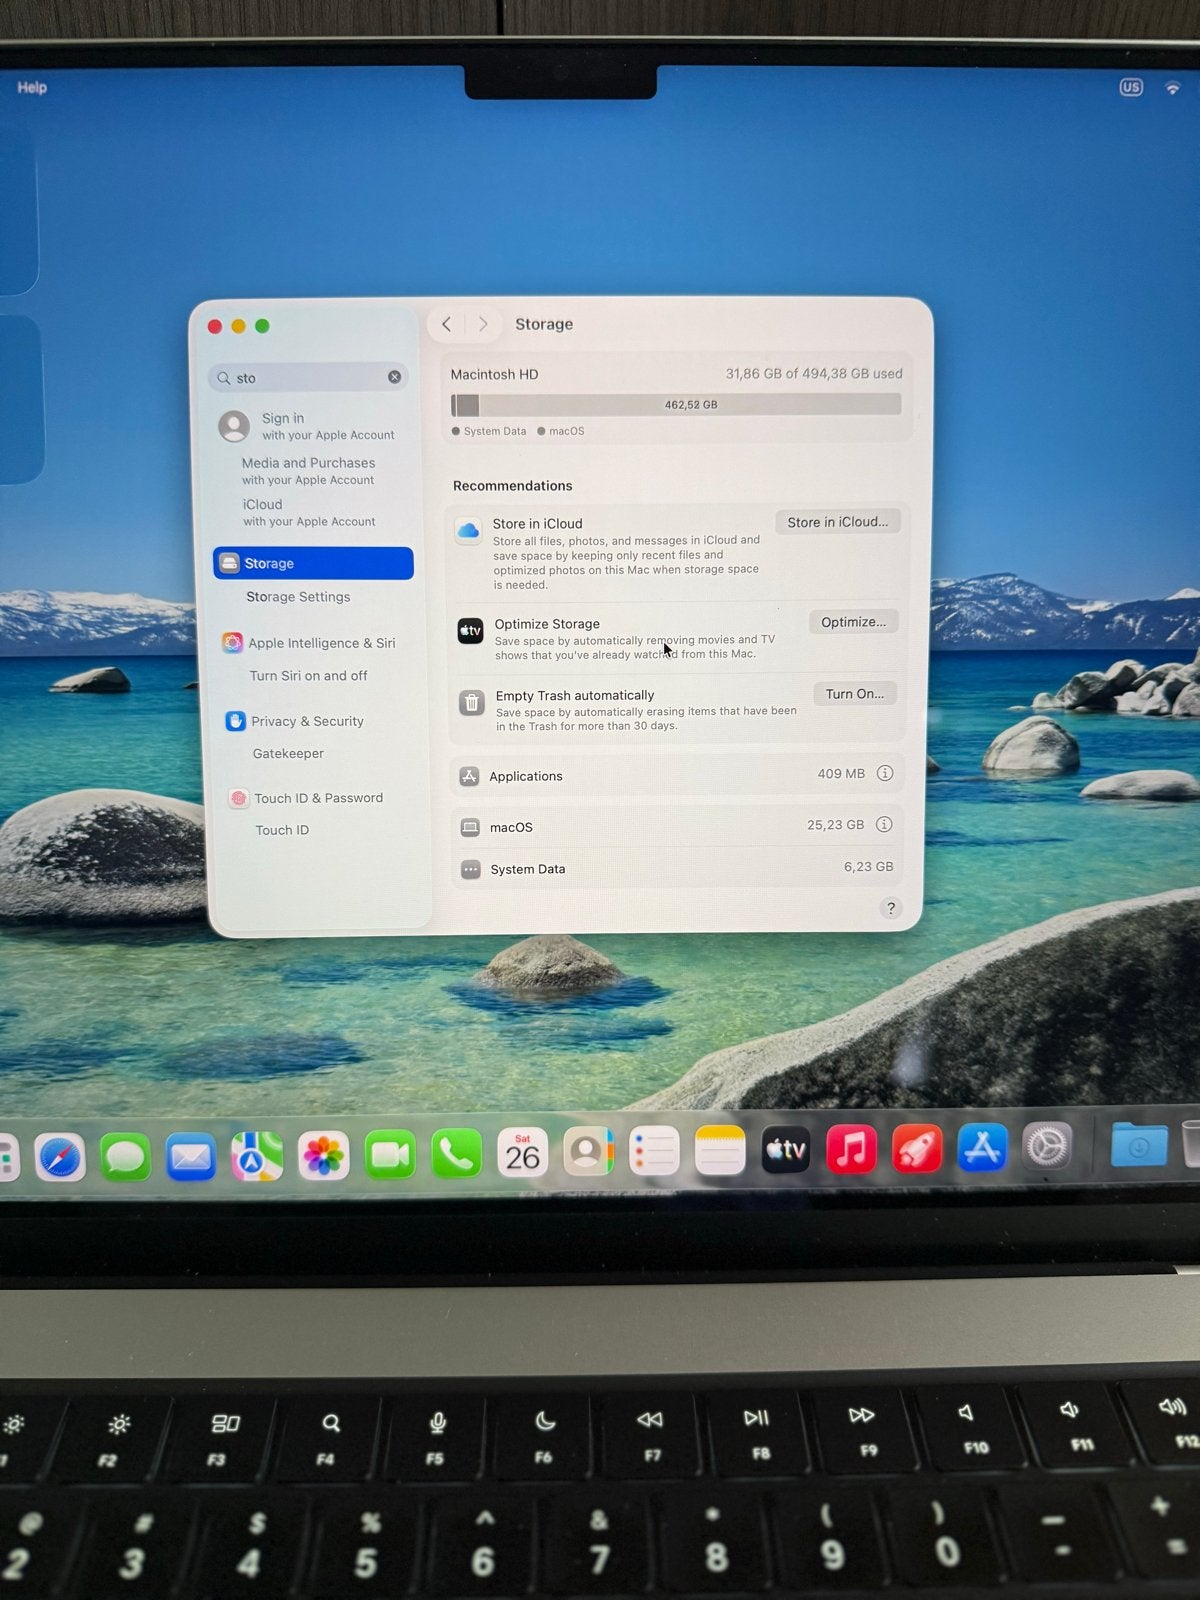Click the forward chevron in Storage header
1200x1600 pixels.
pos(483,324)
